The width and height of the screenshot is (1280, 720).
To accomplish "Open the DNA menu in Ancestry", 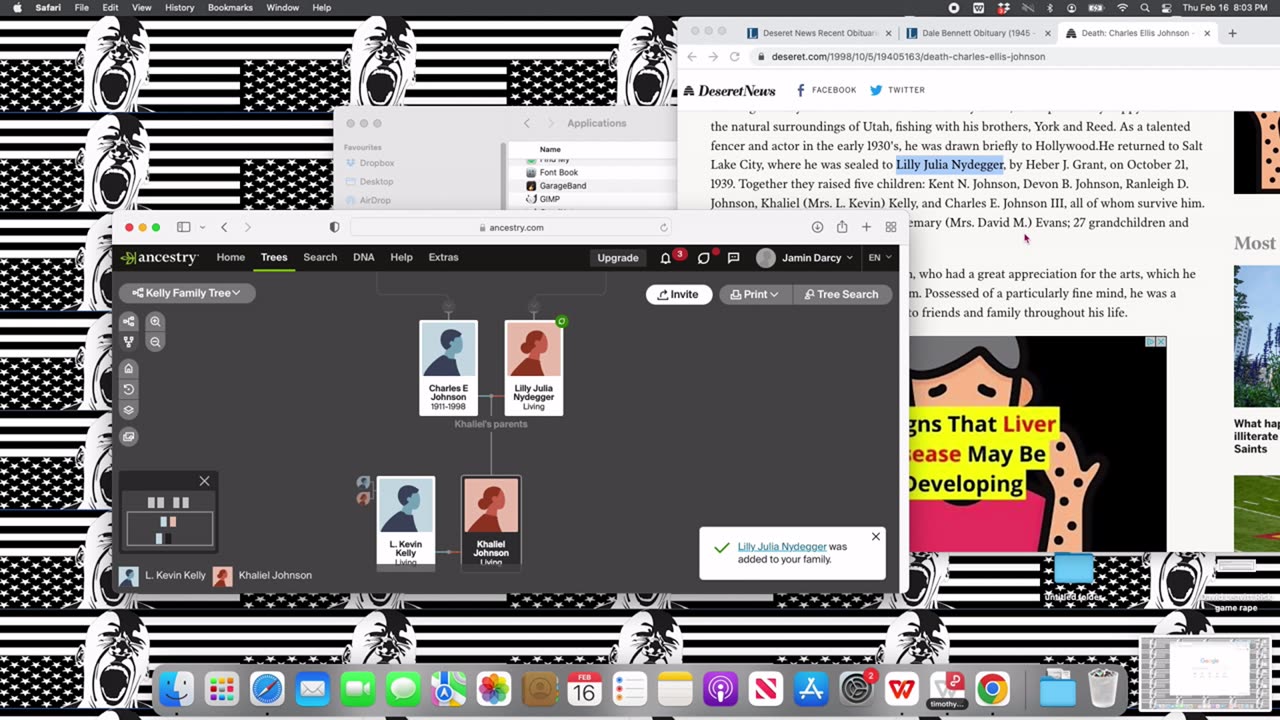I will (363, 257).
